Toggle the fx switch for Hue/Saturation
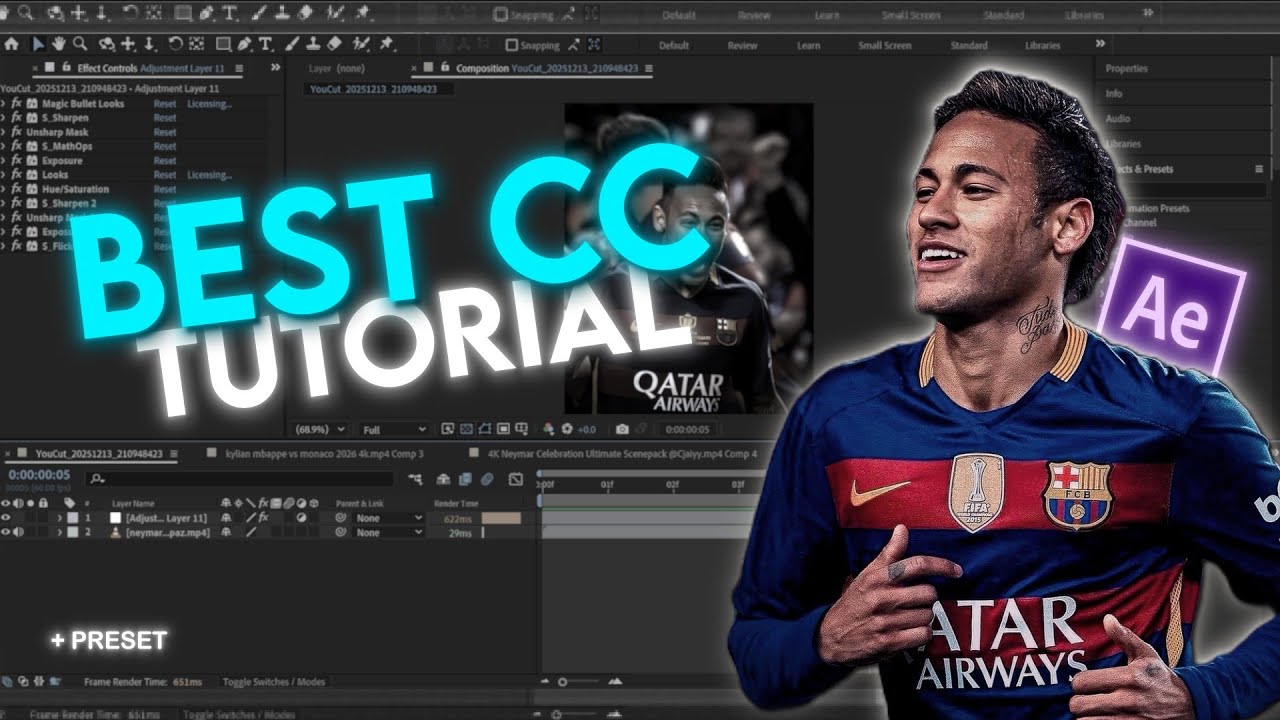The width and height of the screenshot is (1280, 720). (x=16, y=189)
